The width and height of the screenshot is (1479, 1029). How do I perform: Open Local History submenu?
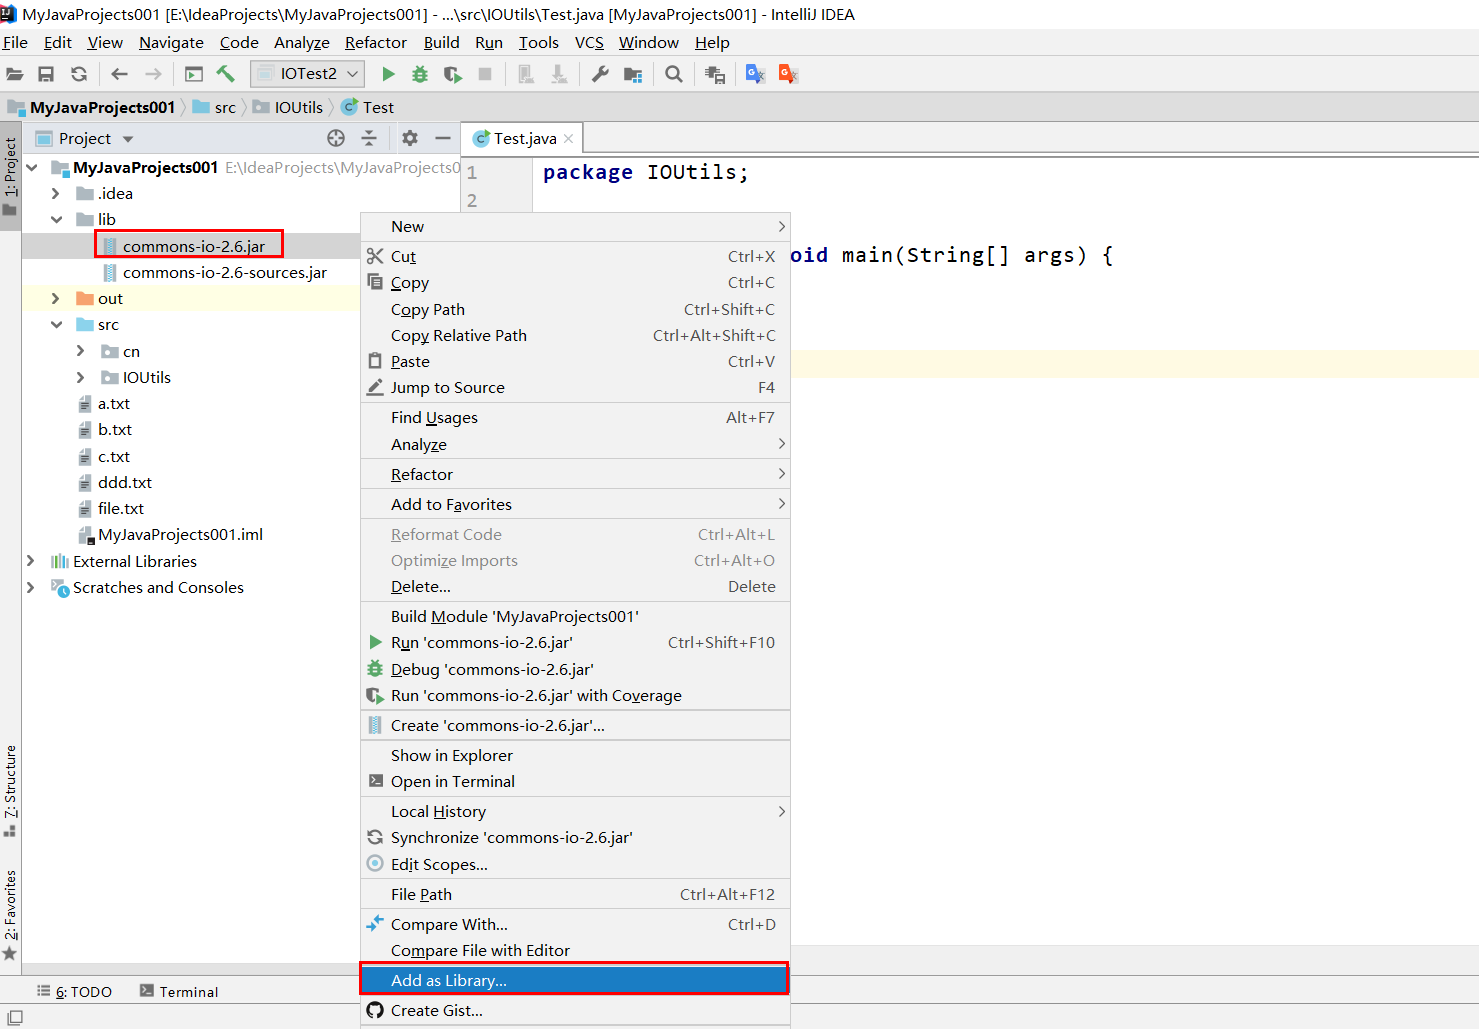(x=574, y=811)
